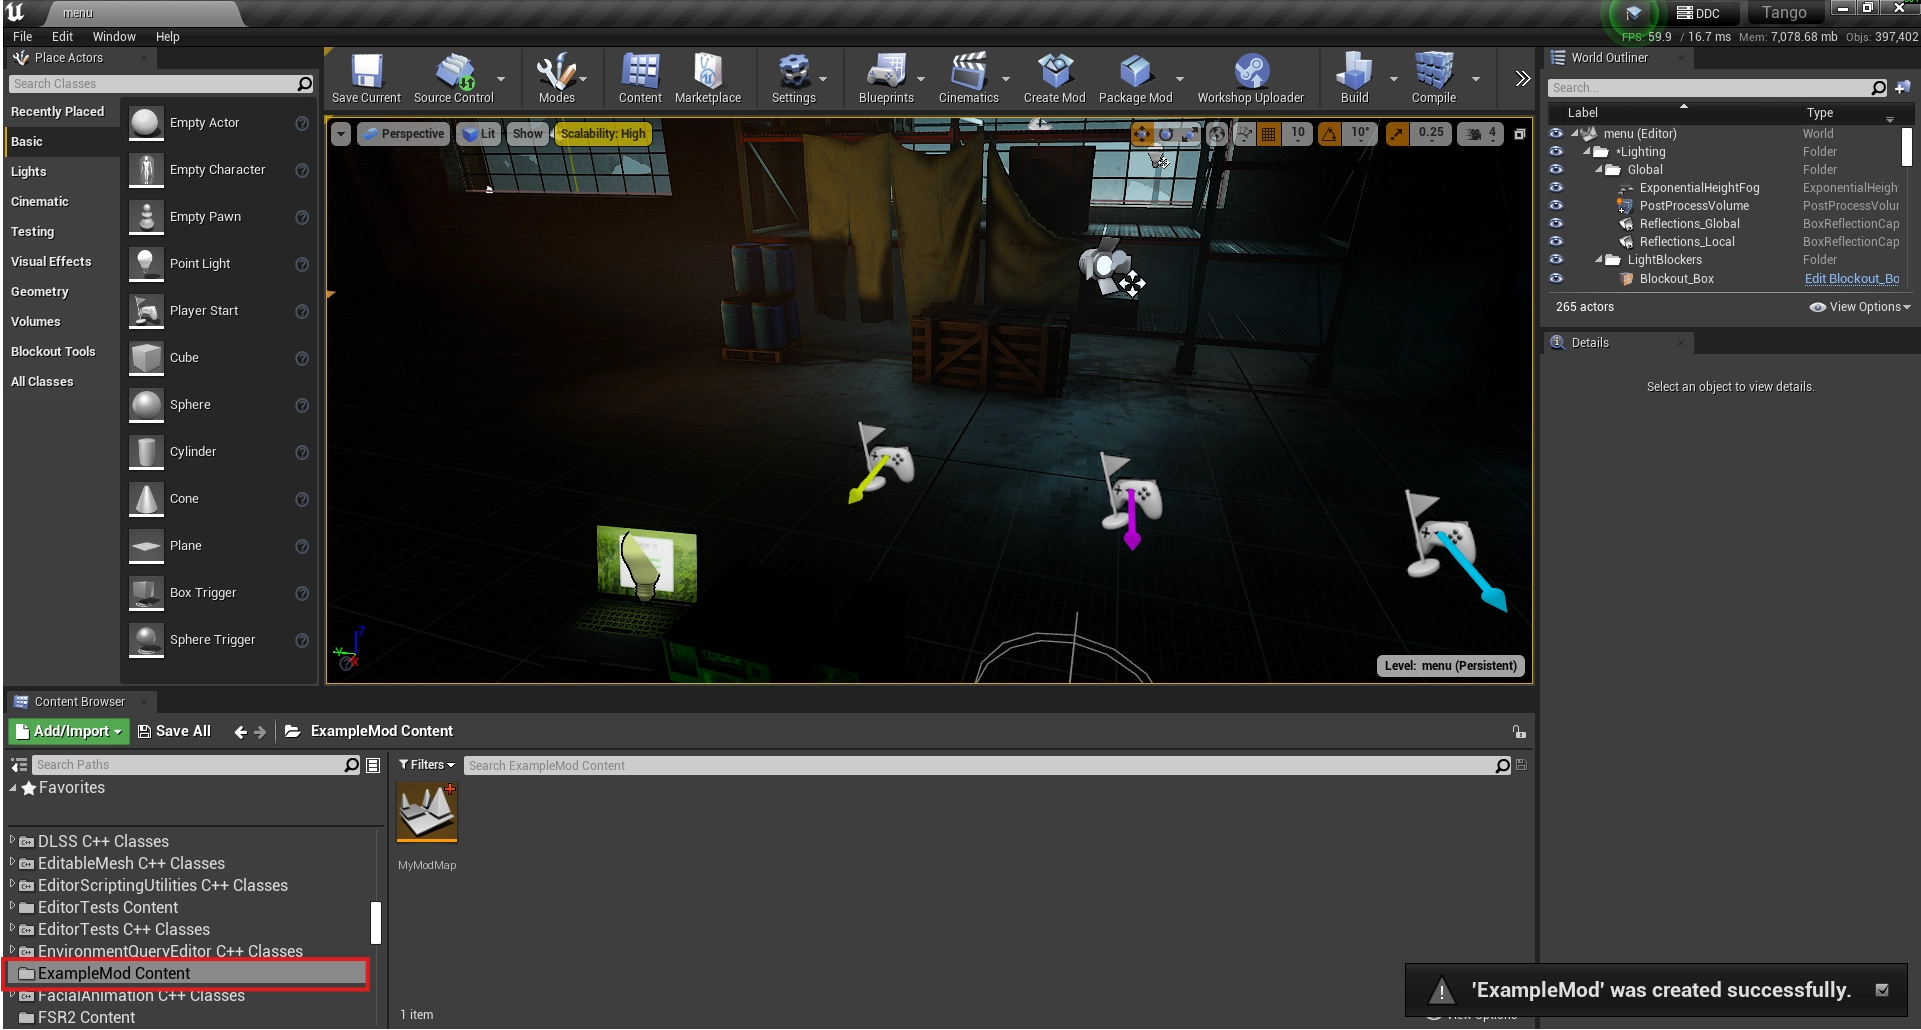Image resolution: width=1921 pixels, height=1030 pixels.
Task: Open the Content browser toolbar icon
Action: [640, 78]
